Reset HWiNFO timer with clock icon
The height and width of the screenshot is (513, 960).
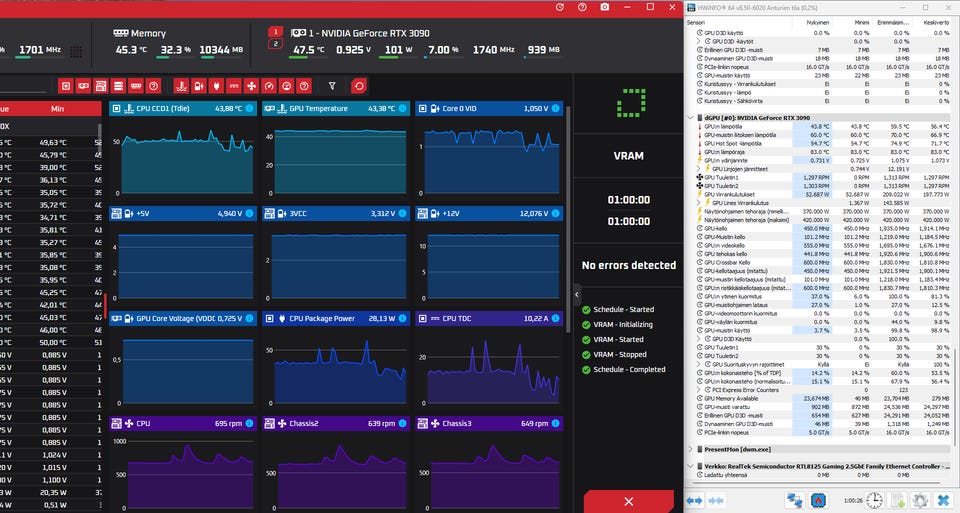pyautogui.click(x=874, y=500)
